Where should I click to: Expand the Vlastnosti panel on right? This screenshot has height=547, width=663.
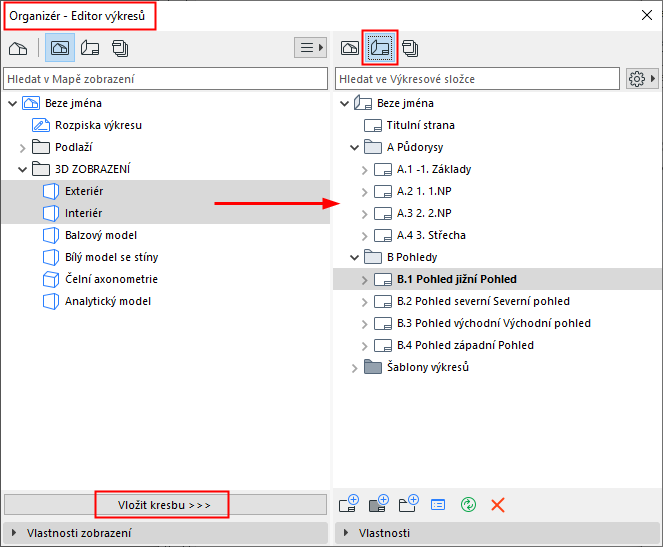point(345,533)
